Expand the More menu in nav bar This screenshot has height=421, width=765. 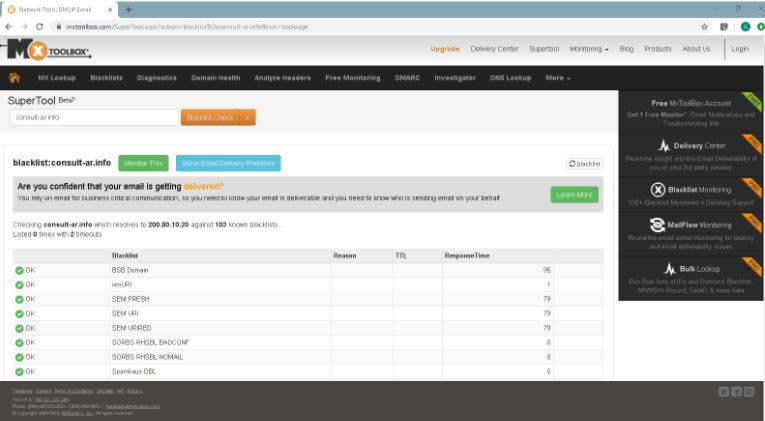click(x=558, y=78)
